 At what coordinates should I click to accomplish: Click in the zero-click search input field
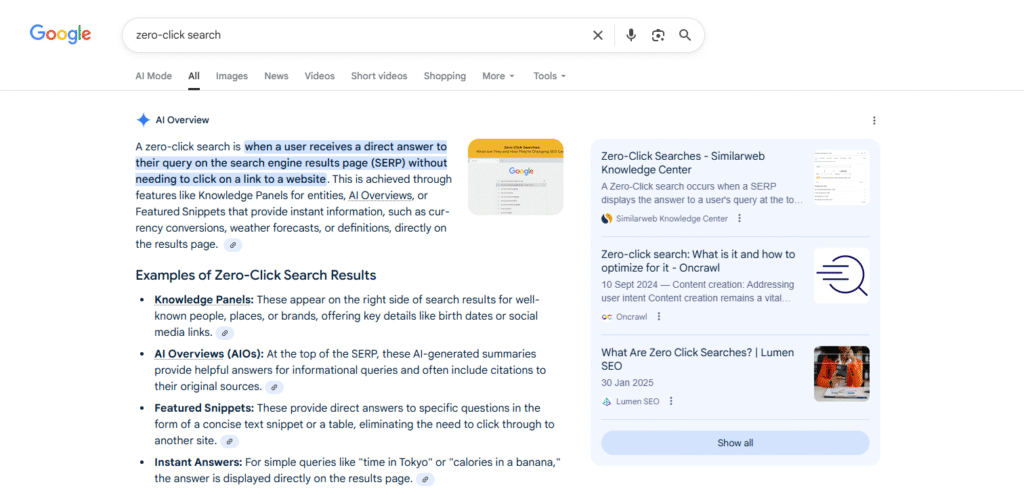[359, 35]
